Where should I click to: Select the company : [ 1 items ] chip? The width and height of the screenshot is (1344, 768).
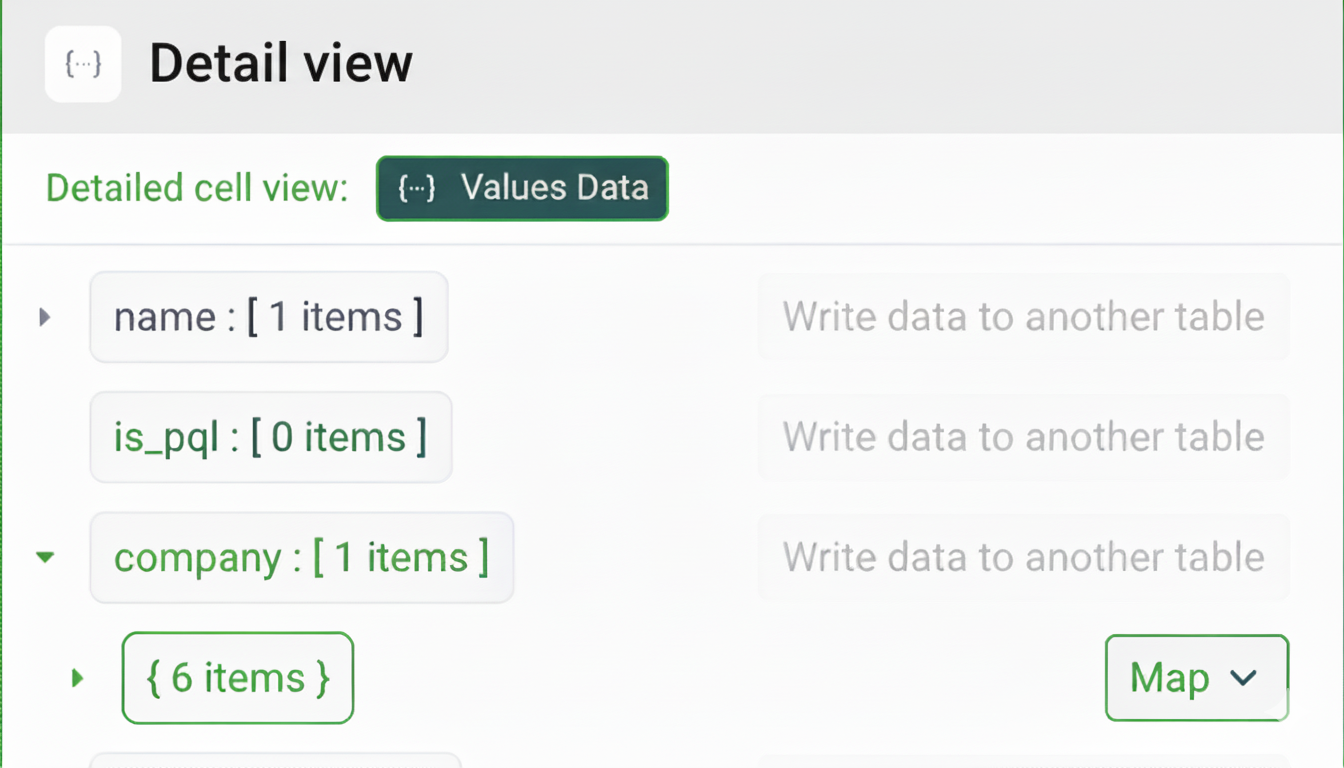click(x=301, y=557)
